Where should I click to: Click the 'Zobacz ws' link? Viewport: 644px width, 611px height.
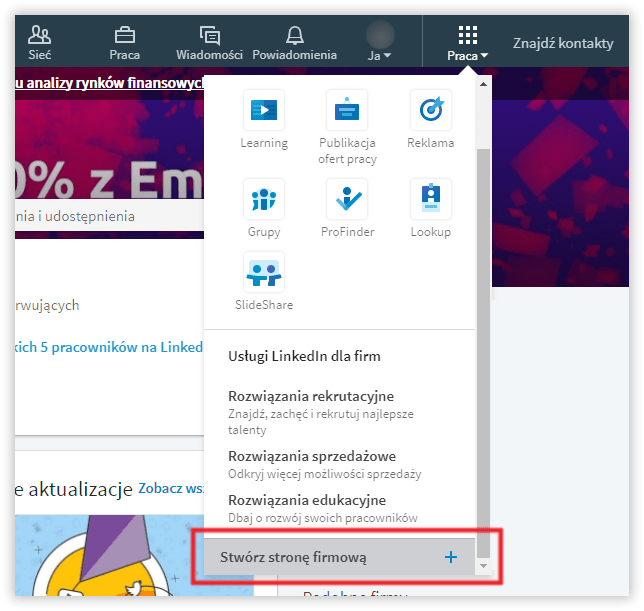point(171,488)
